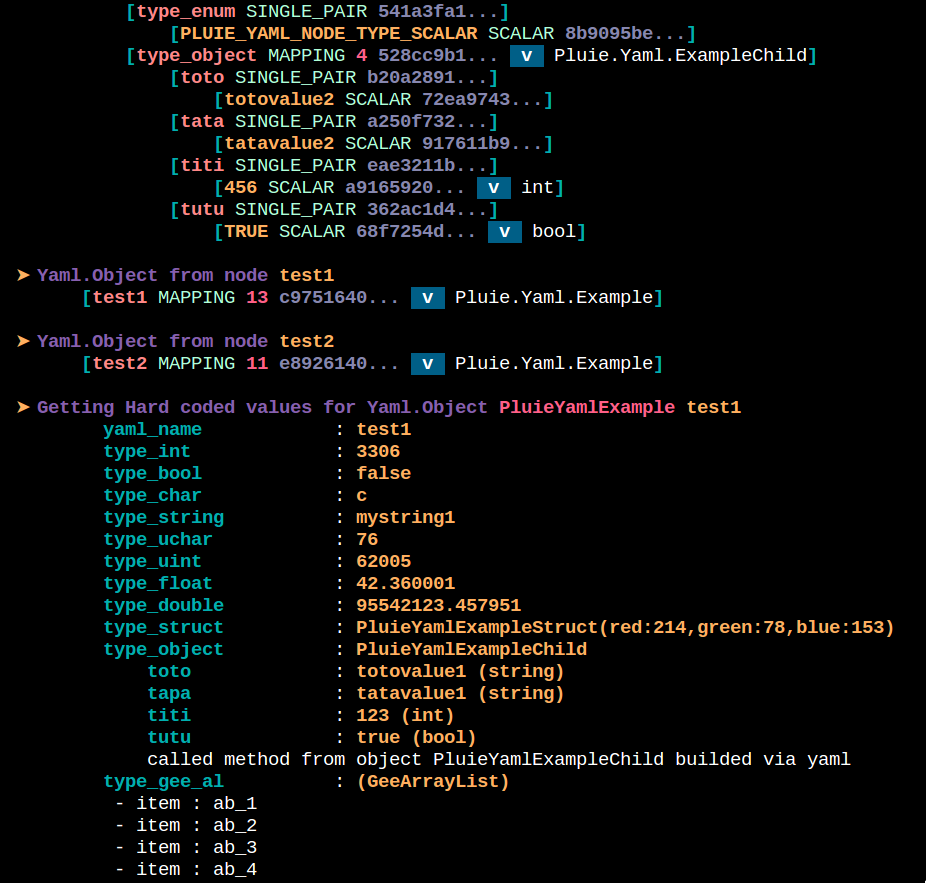Click the hash '68f7254d...'
This screenshot has height=883, width=926.
pyautogui.click(x=416, y=232)
